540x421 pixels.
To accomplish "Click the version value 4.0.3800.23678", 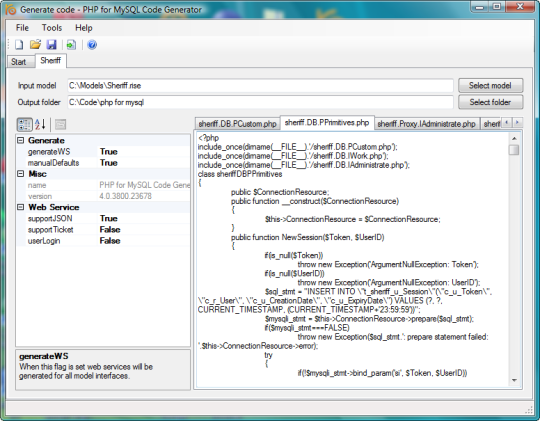I will pos(125,196).
